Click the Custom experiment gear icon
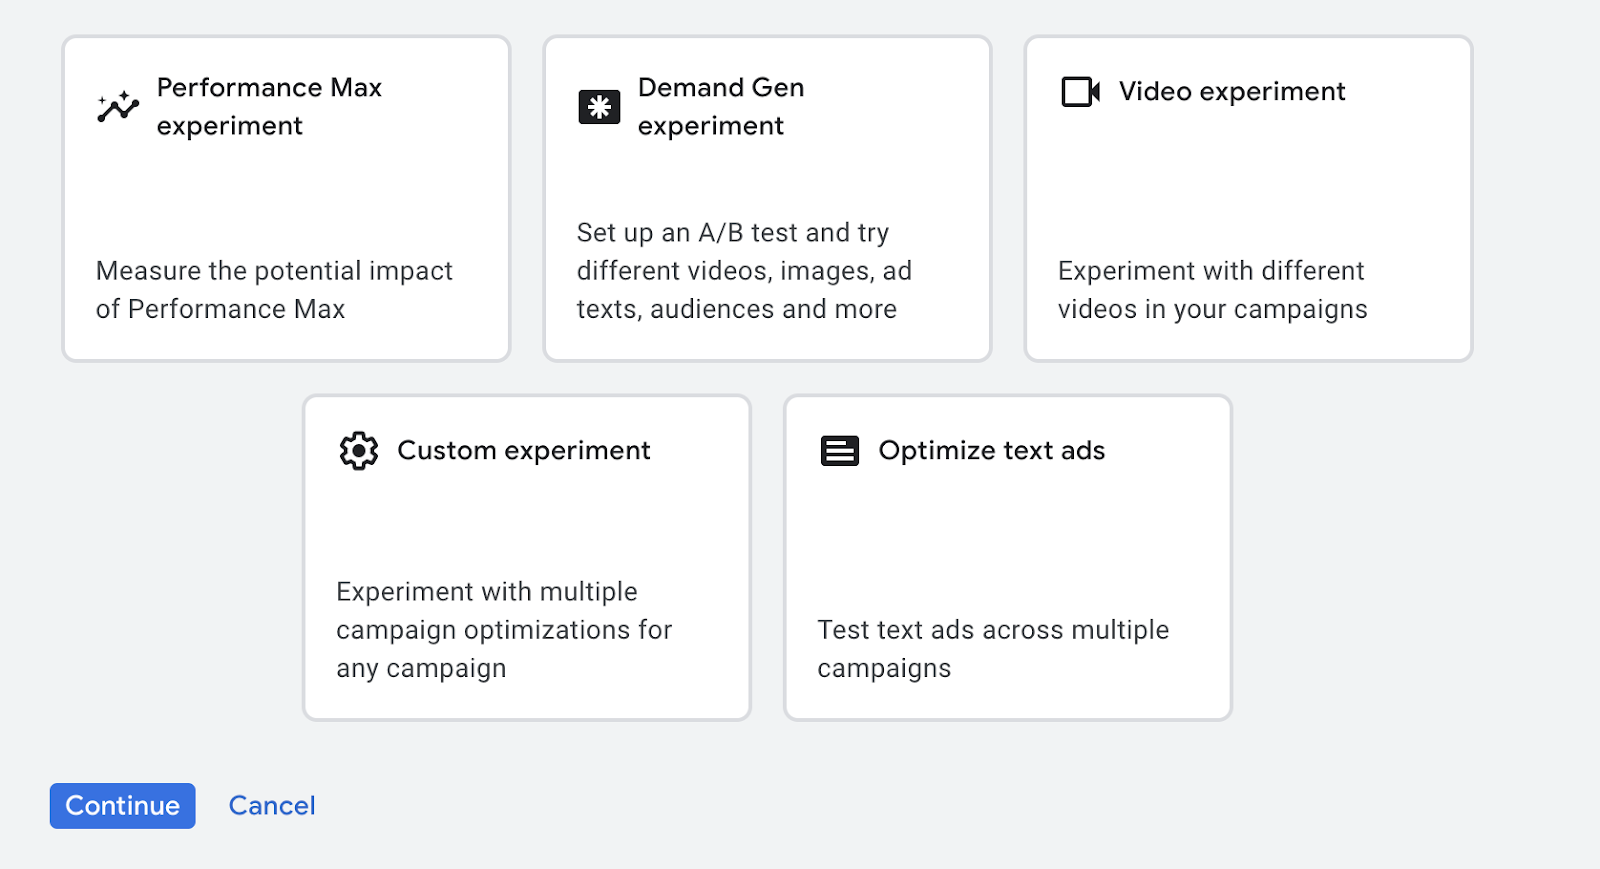 [359, 451]
